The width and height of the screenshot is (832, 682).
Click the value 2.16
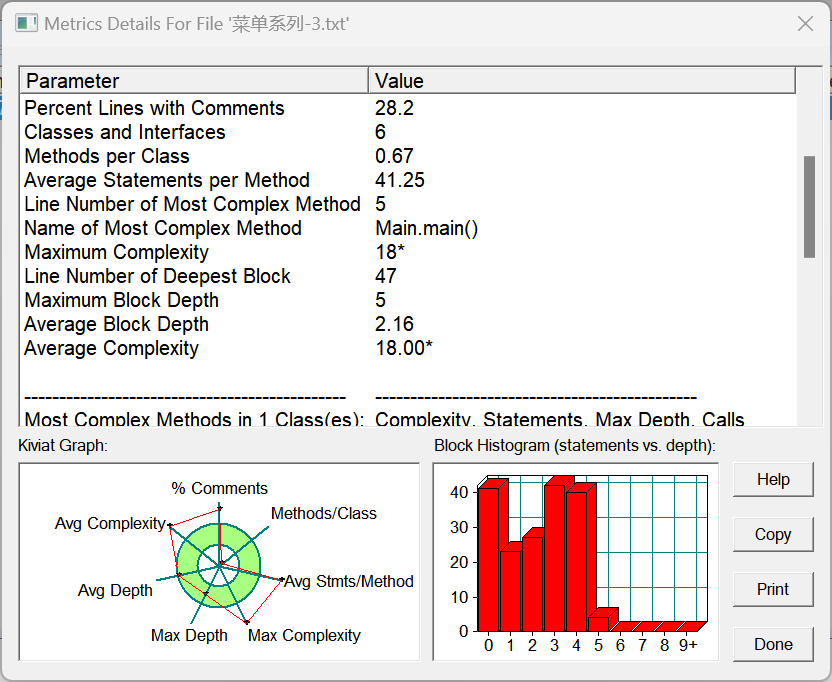pyautogui.click(x=394, y=324)
